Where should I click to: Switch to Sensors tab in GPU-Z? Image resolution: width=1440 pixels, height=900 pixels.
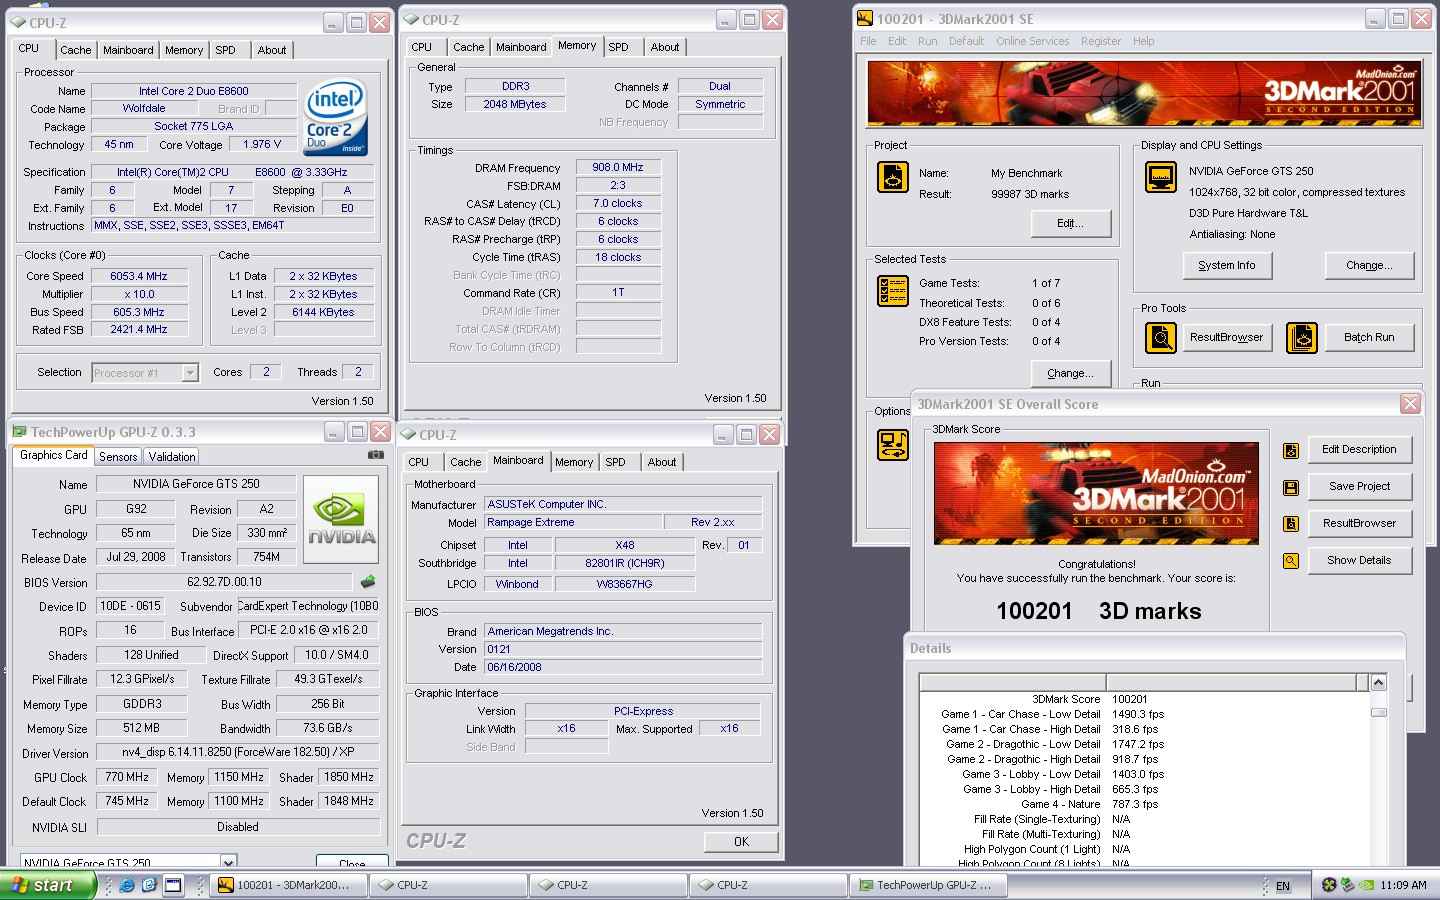pyautogui.click(x=118, y=457)
